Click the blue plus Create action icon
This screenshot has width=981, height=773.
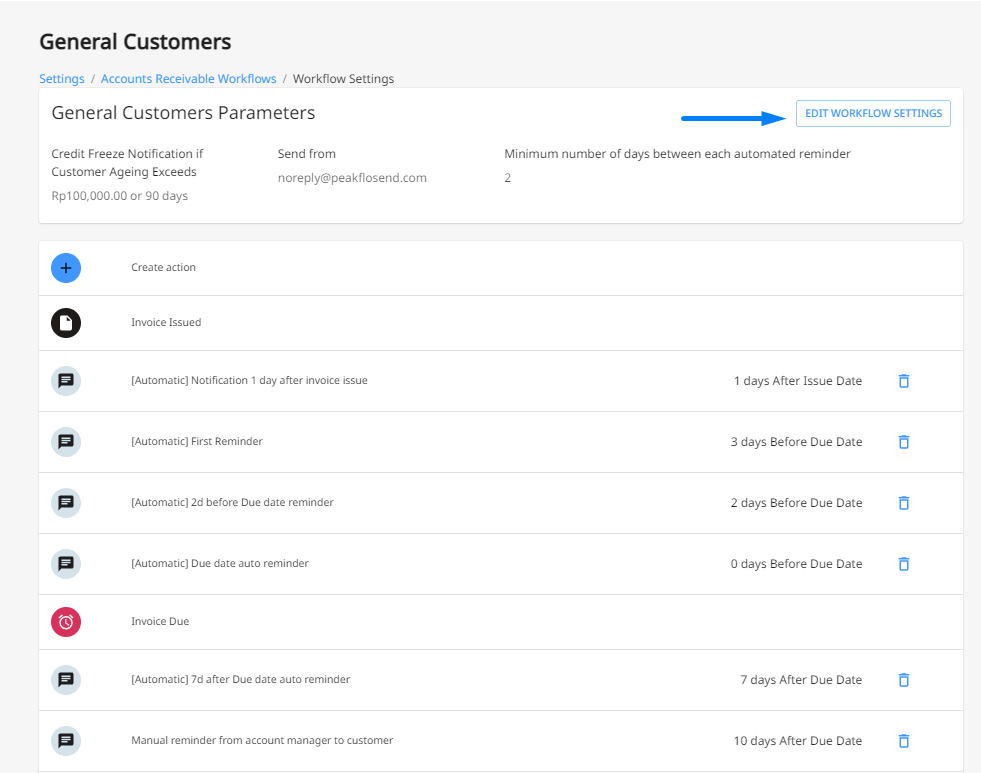click(x=66, y=268)
